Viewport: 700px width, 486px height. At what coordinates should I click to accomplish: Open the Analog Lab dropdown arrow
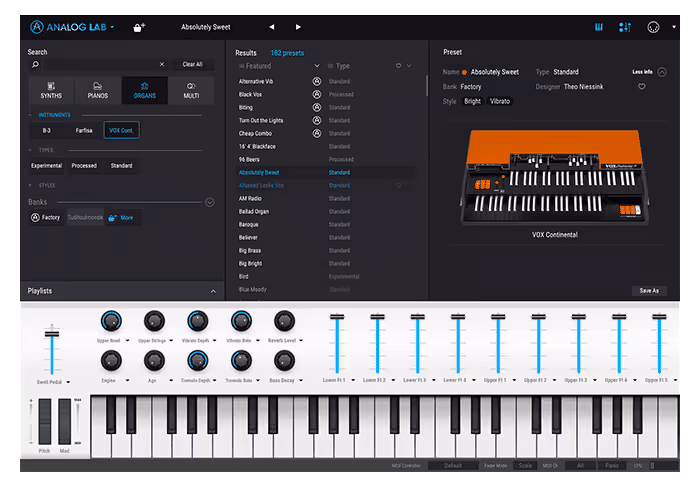tap(112, 27)
